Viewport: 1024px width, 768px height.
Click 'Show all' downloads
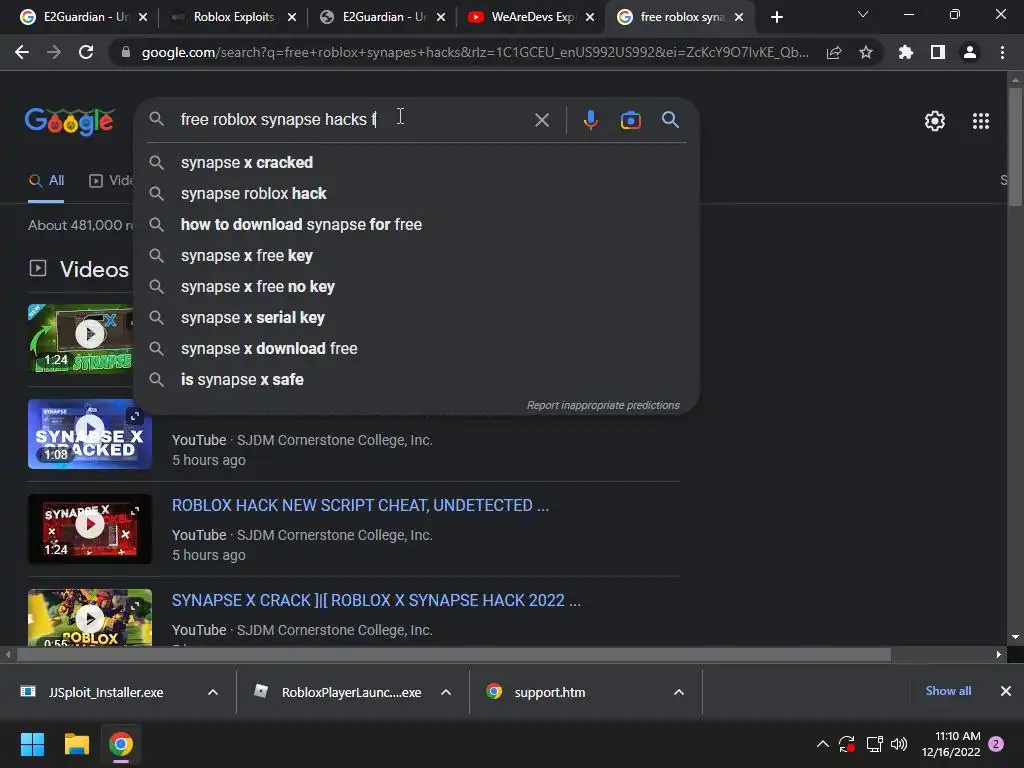[948, 691]
